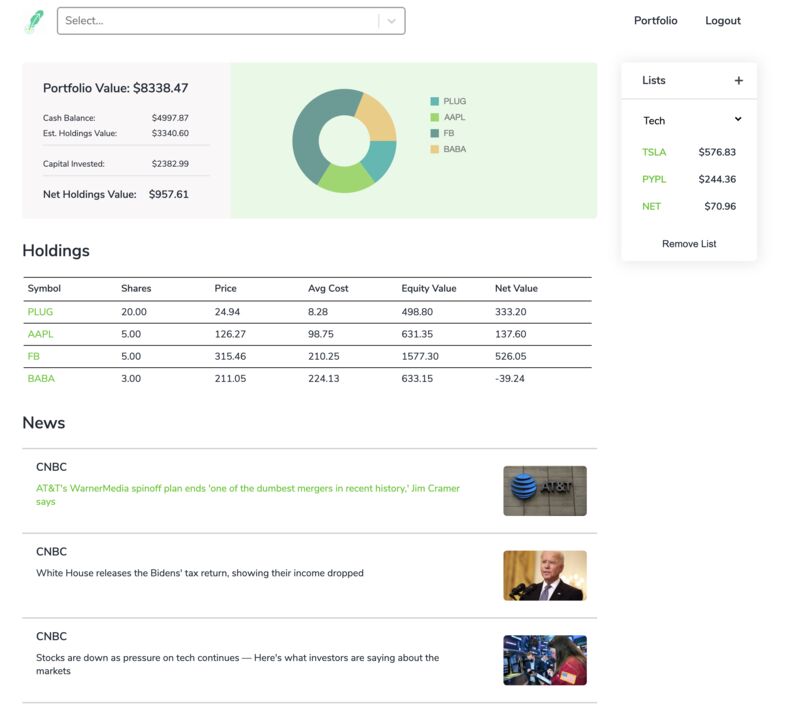This screenshot has width=800, height=711.
Task: Click the Holdings section heading
Action: click(56, 251)
